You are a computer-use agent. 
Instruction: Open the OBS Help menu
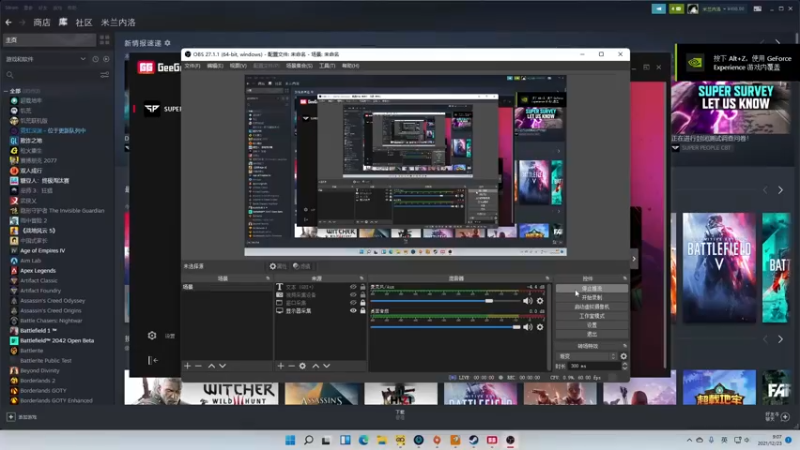coord(351,66)
